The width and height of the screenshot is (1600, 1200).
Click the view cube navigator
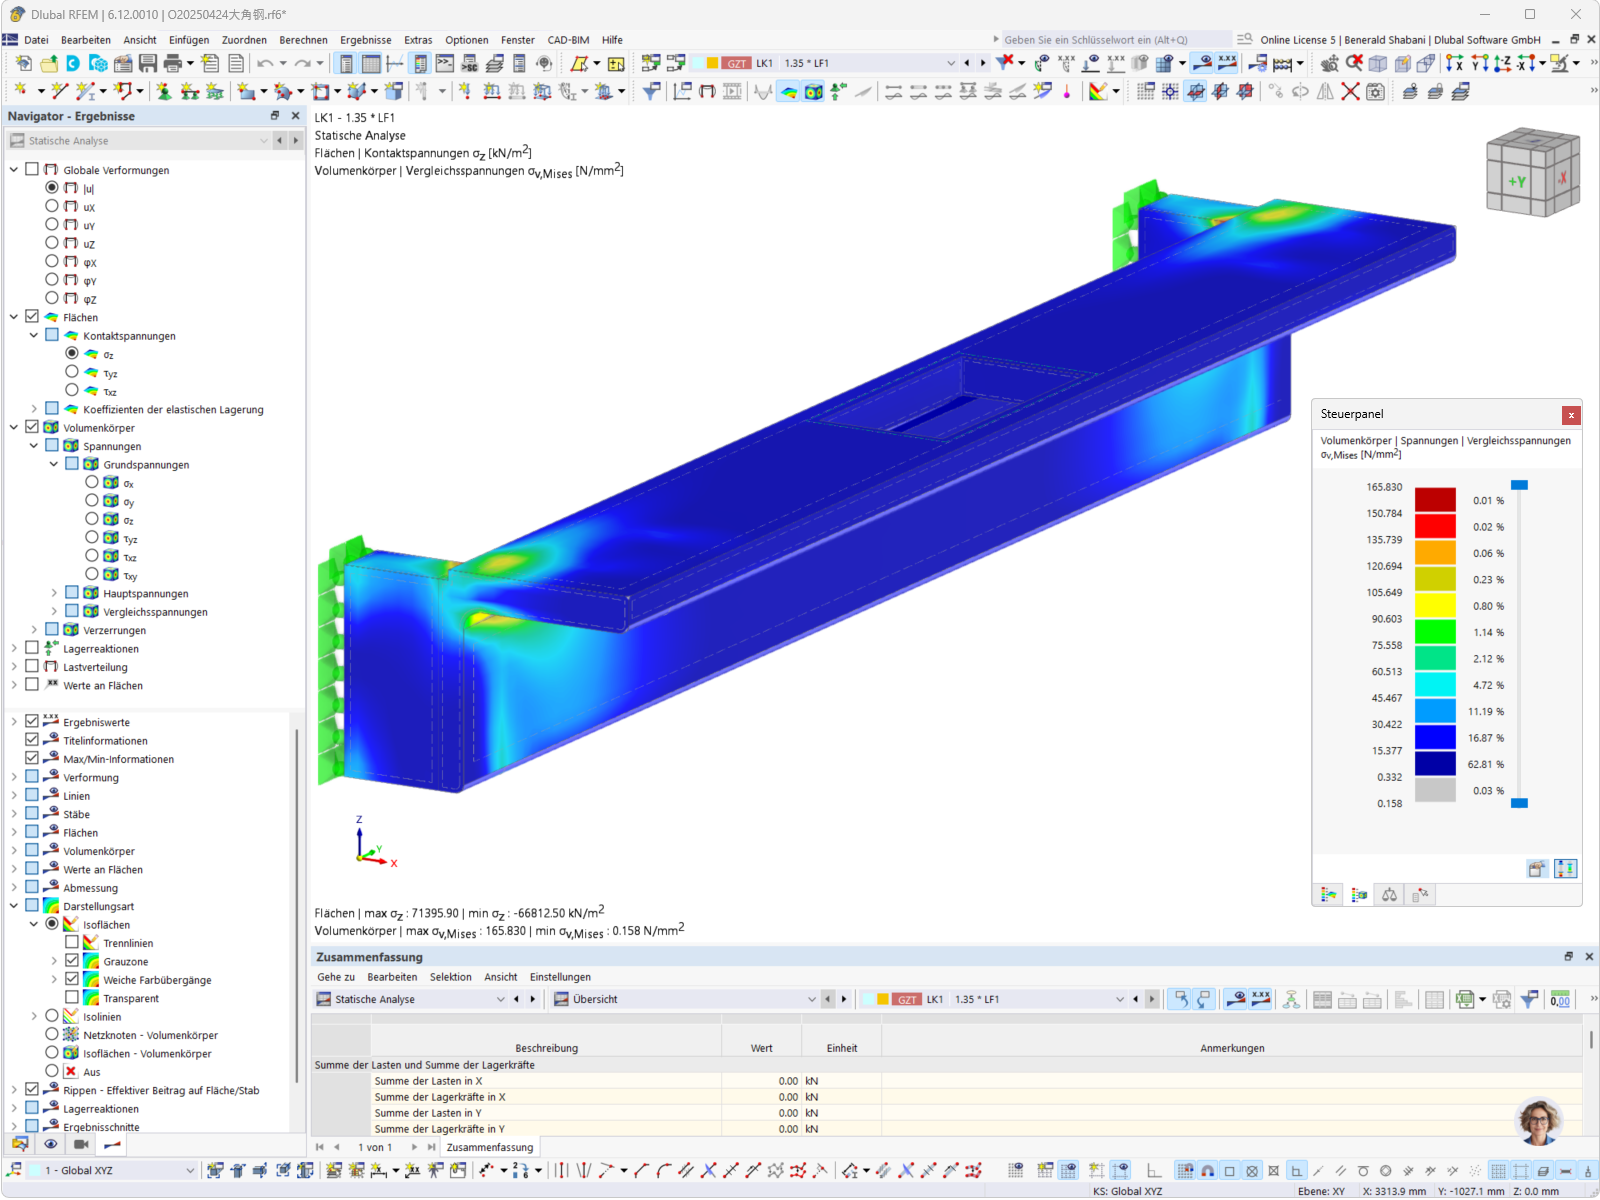1532,172
